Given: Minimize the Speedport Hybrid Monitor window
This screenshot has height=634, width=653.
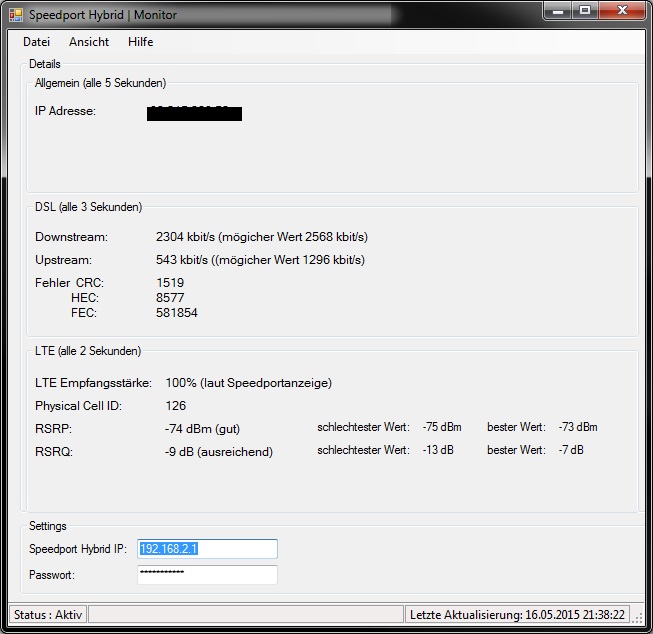Looking at the screenshot, I should click(558, 11).
